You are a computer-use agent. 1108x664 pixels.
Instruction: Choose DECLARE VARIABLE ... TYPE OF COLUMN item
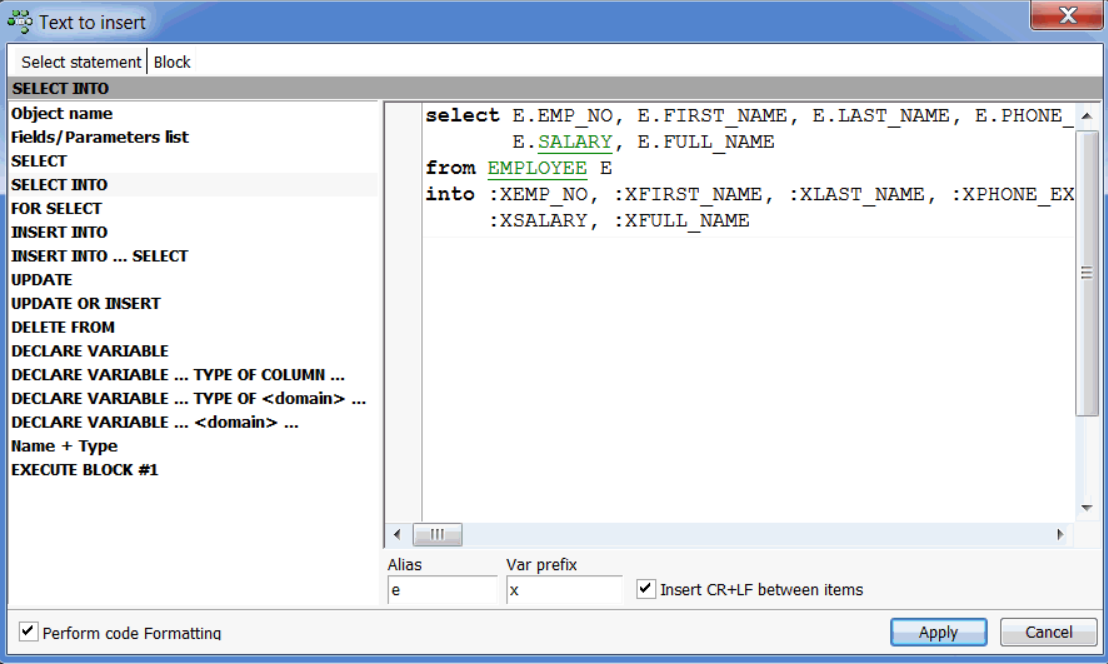coord(178,375)
